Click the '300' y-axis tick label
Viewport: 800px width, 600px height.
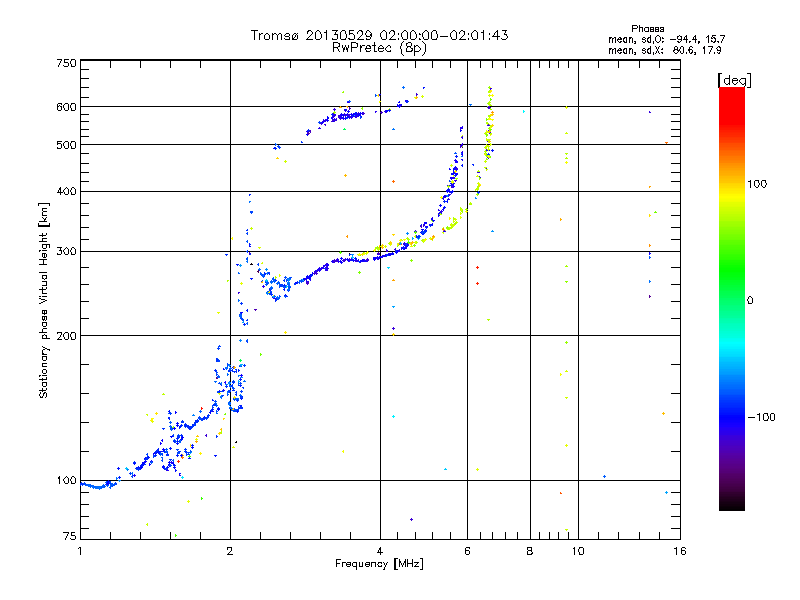click(x=66, y=251)
